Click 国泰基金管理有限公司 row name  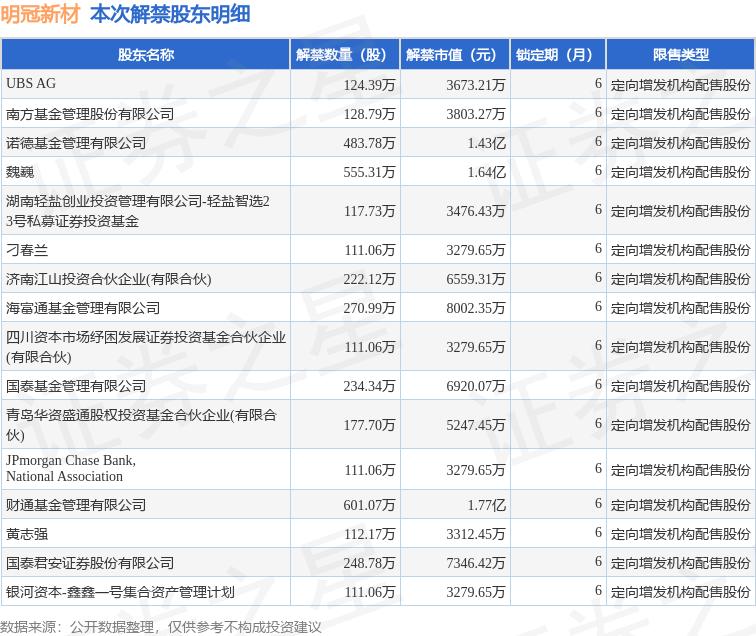[76, 386]
